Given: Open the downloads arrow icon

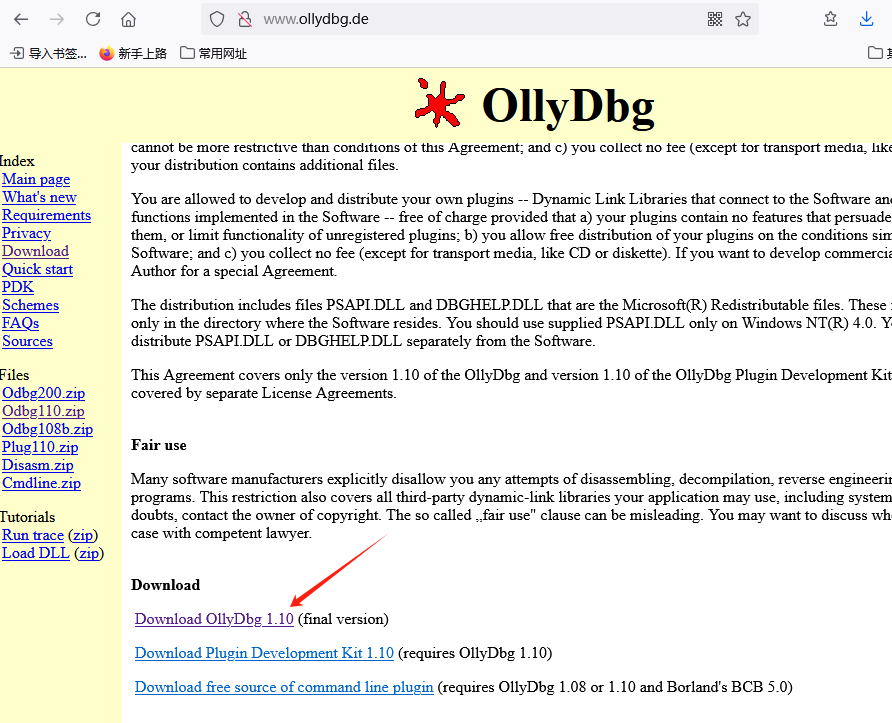Looking at the screenshot, I should pos(866,19).
